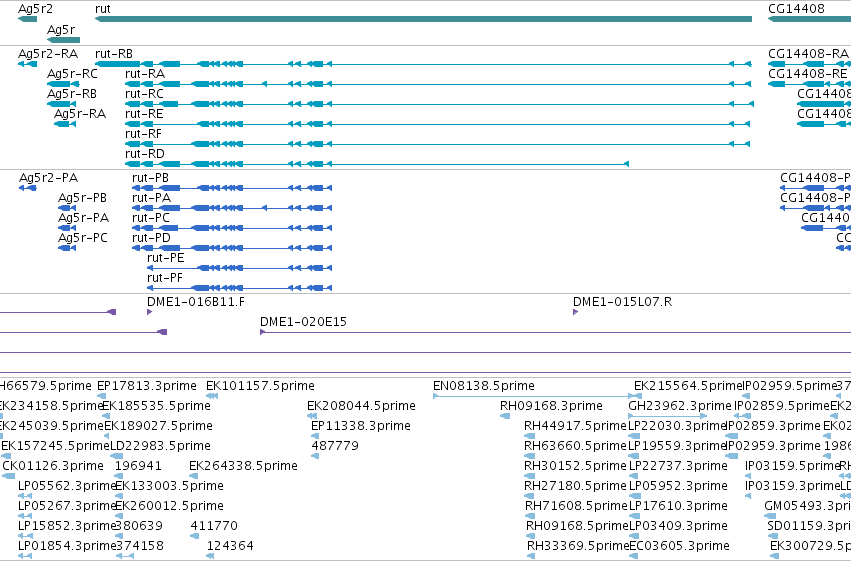Click the Ag5r-RC transcript label
The height and width of the screenshot is (561, 851).
(72, 74)
